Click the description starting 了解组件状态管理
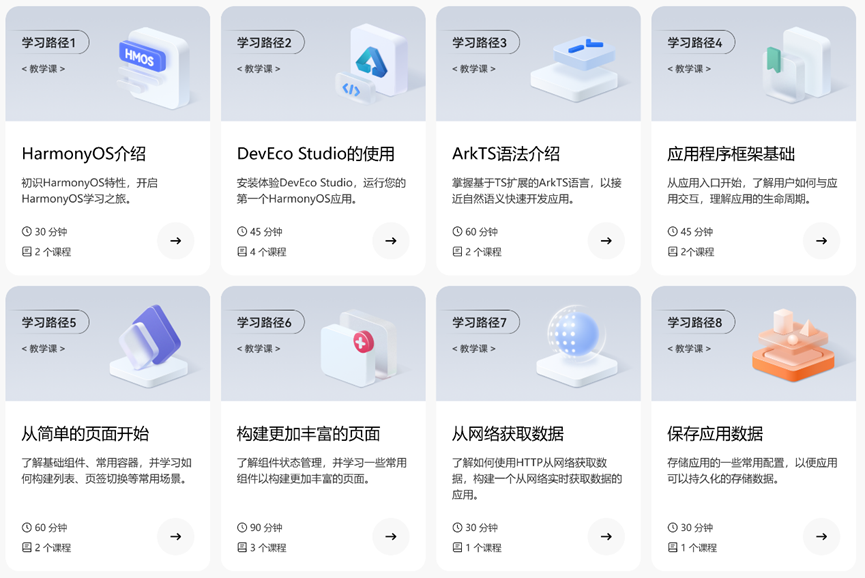 (x=322, y=470)
